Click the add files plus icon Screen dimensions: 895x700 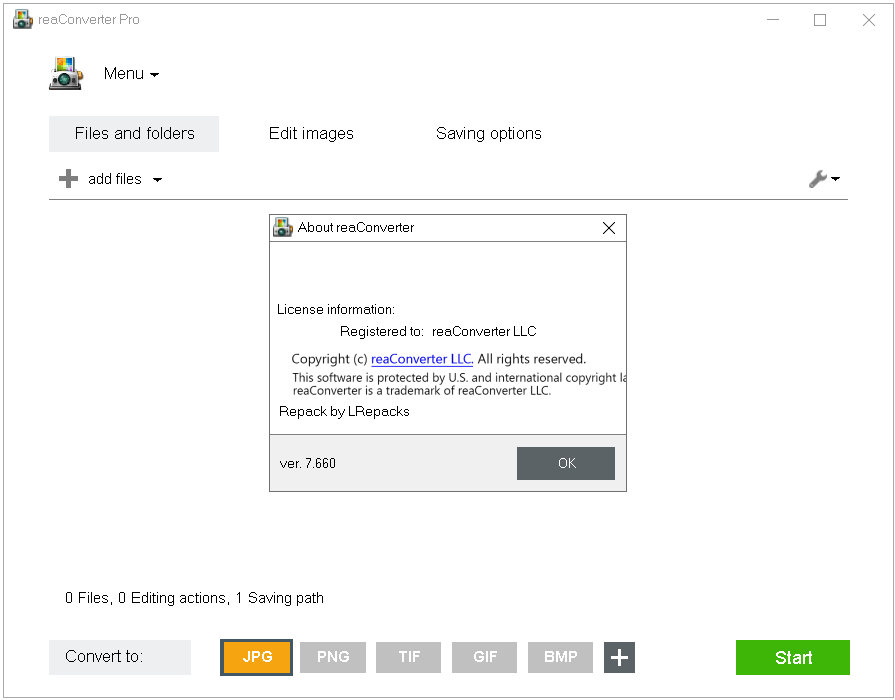(x=68, y=179)
